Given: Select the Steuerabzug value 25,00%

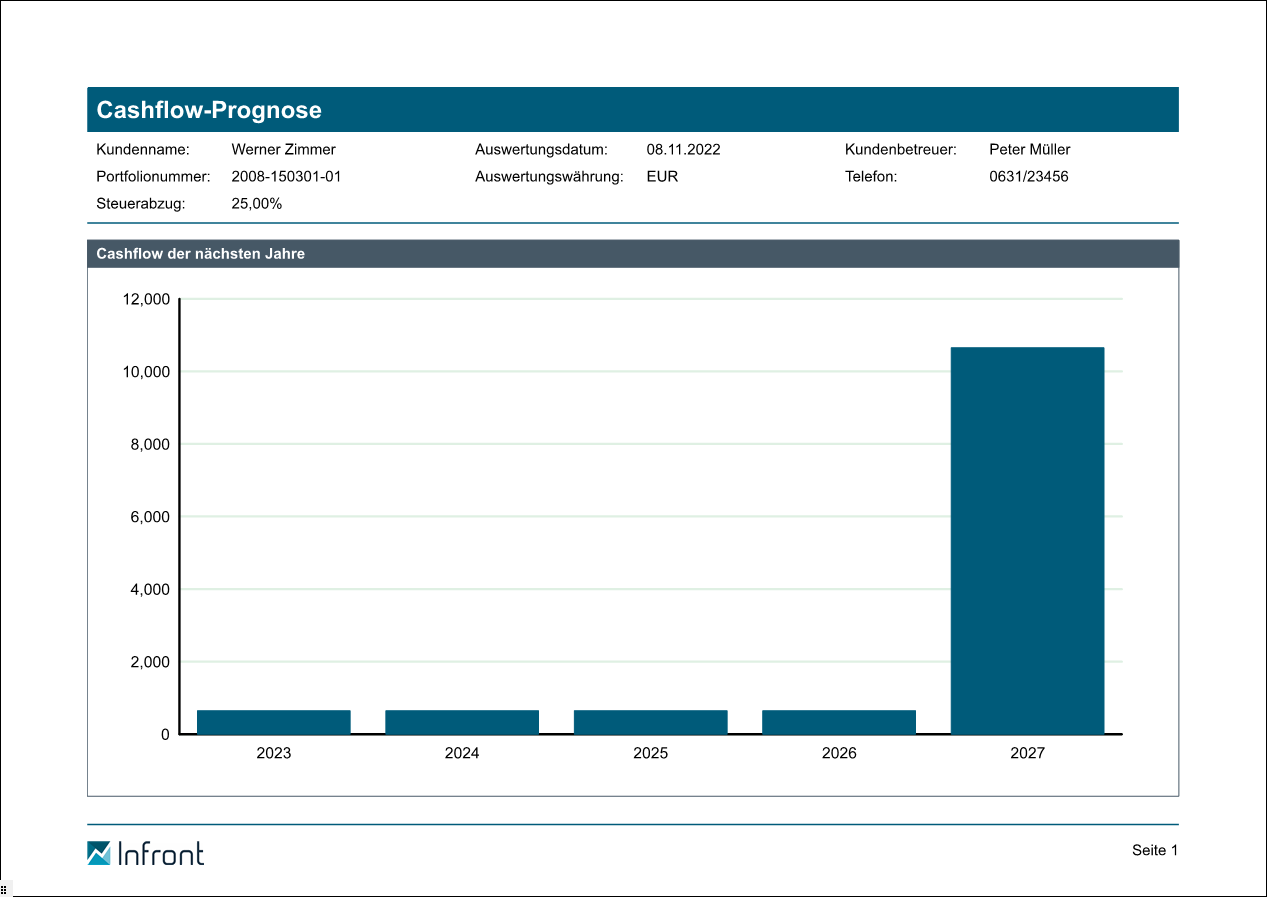Looking at the screenshot, I should [x=256, y=204].
